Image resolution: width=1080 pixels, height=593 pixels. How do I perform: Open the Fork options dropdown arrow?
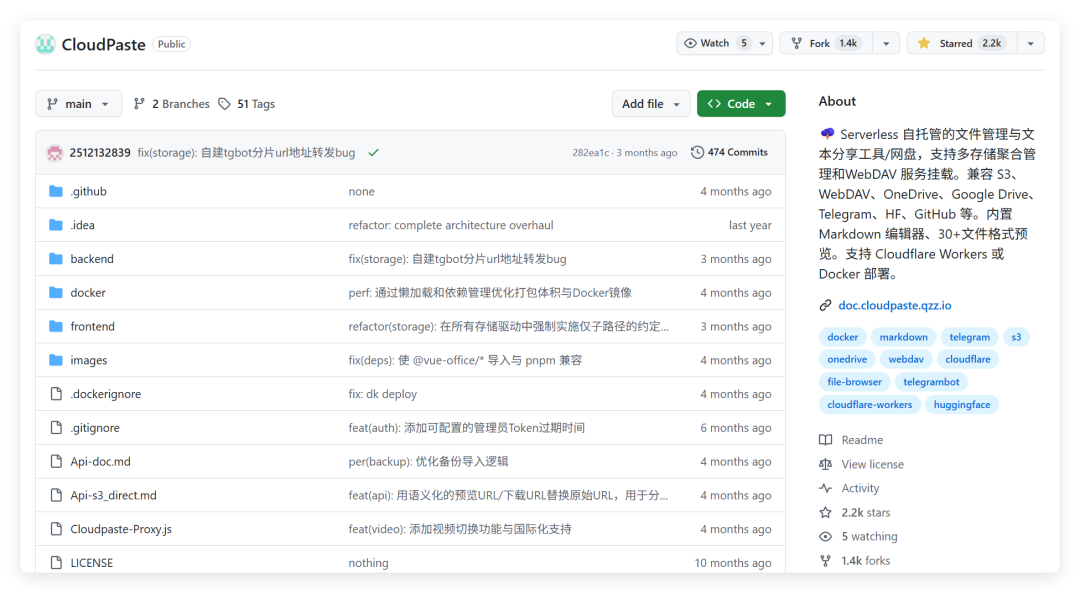click(885, 43)
